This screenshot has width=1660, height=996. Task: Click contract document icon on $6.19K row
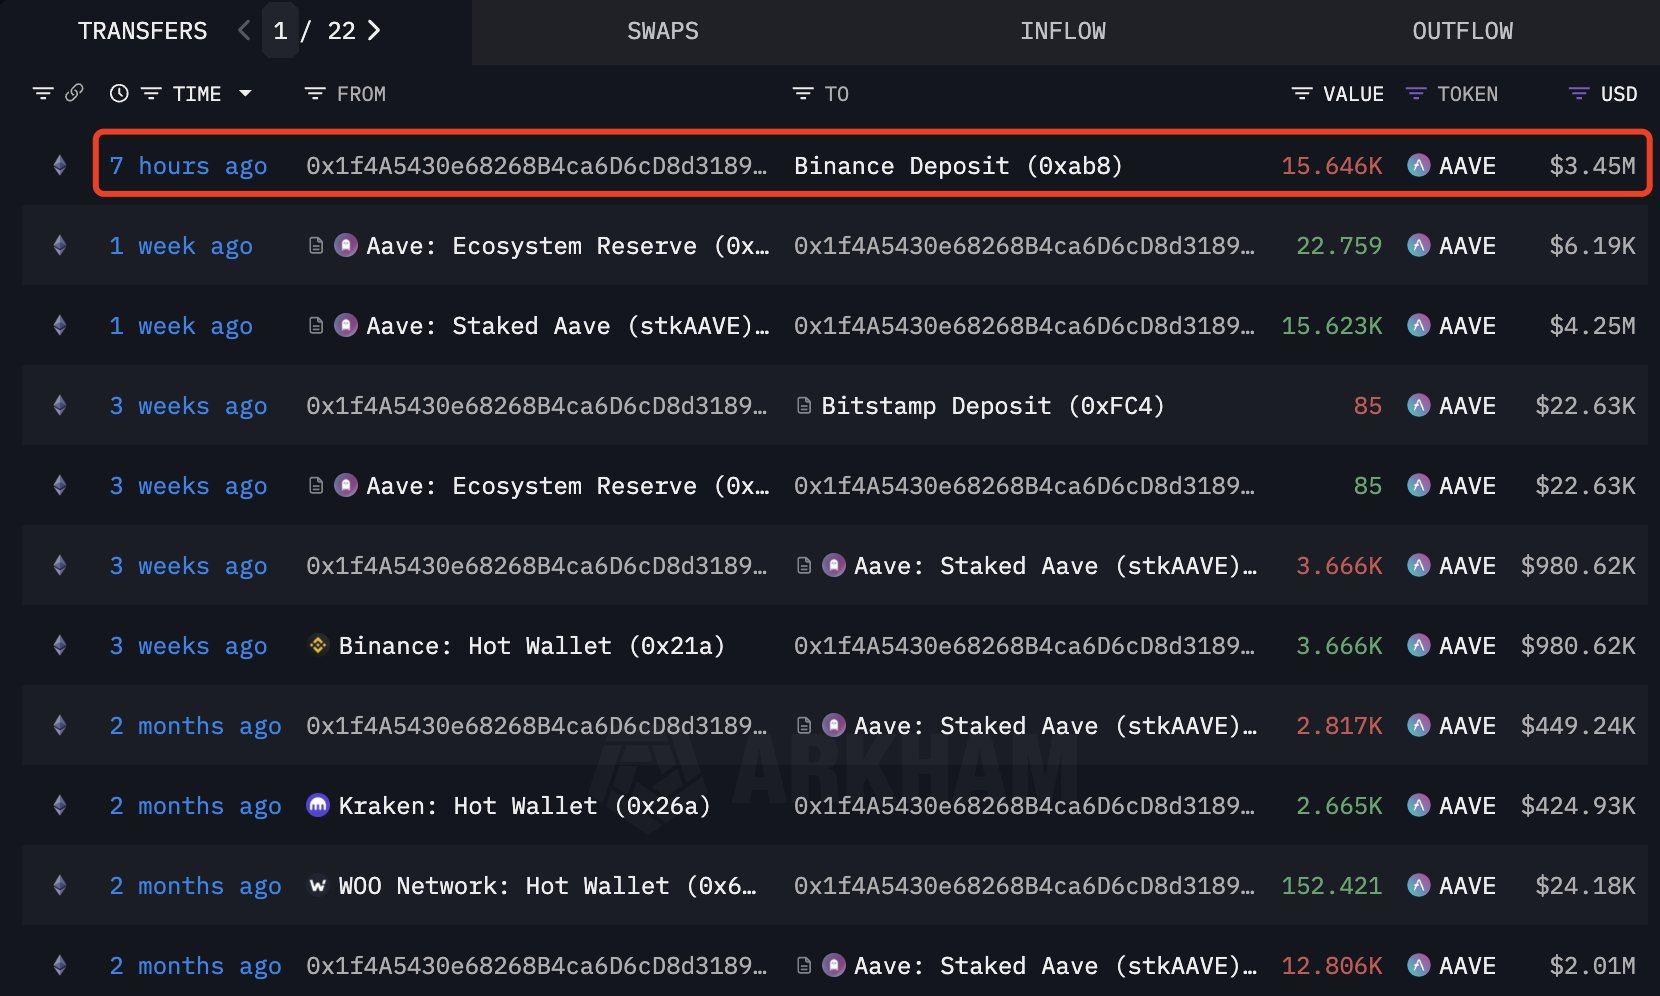tap(316, 246)
